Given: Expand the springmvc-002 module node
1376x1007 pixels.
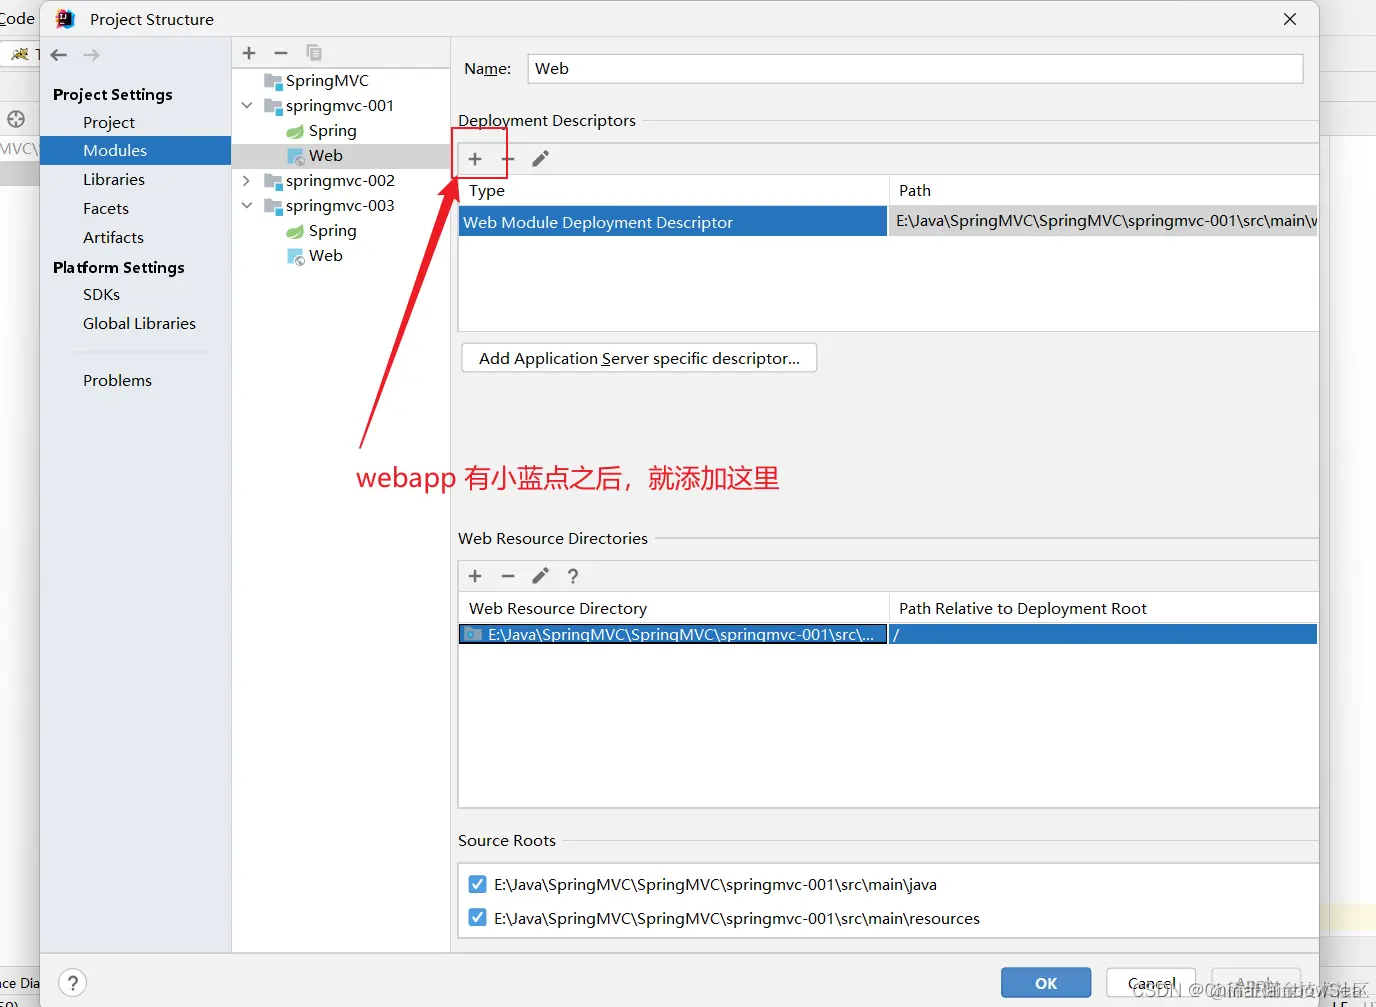Looking at the screenshot, I should pyautogui.click(x=247, y=181).
